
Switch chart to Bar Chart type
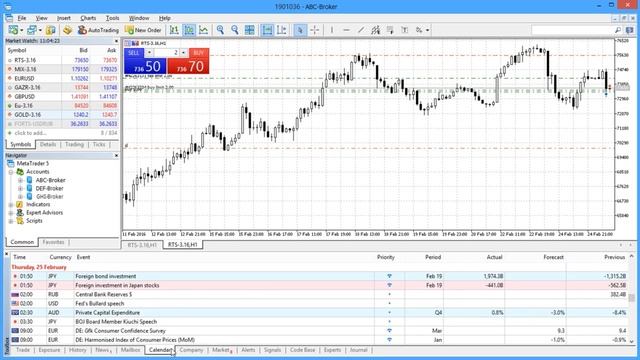(174, 30)
